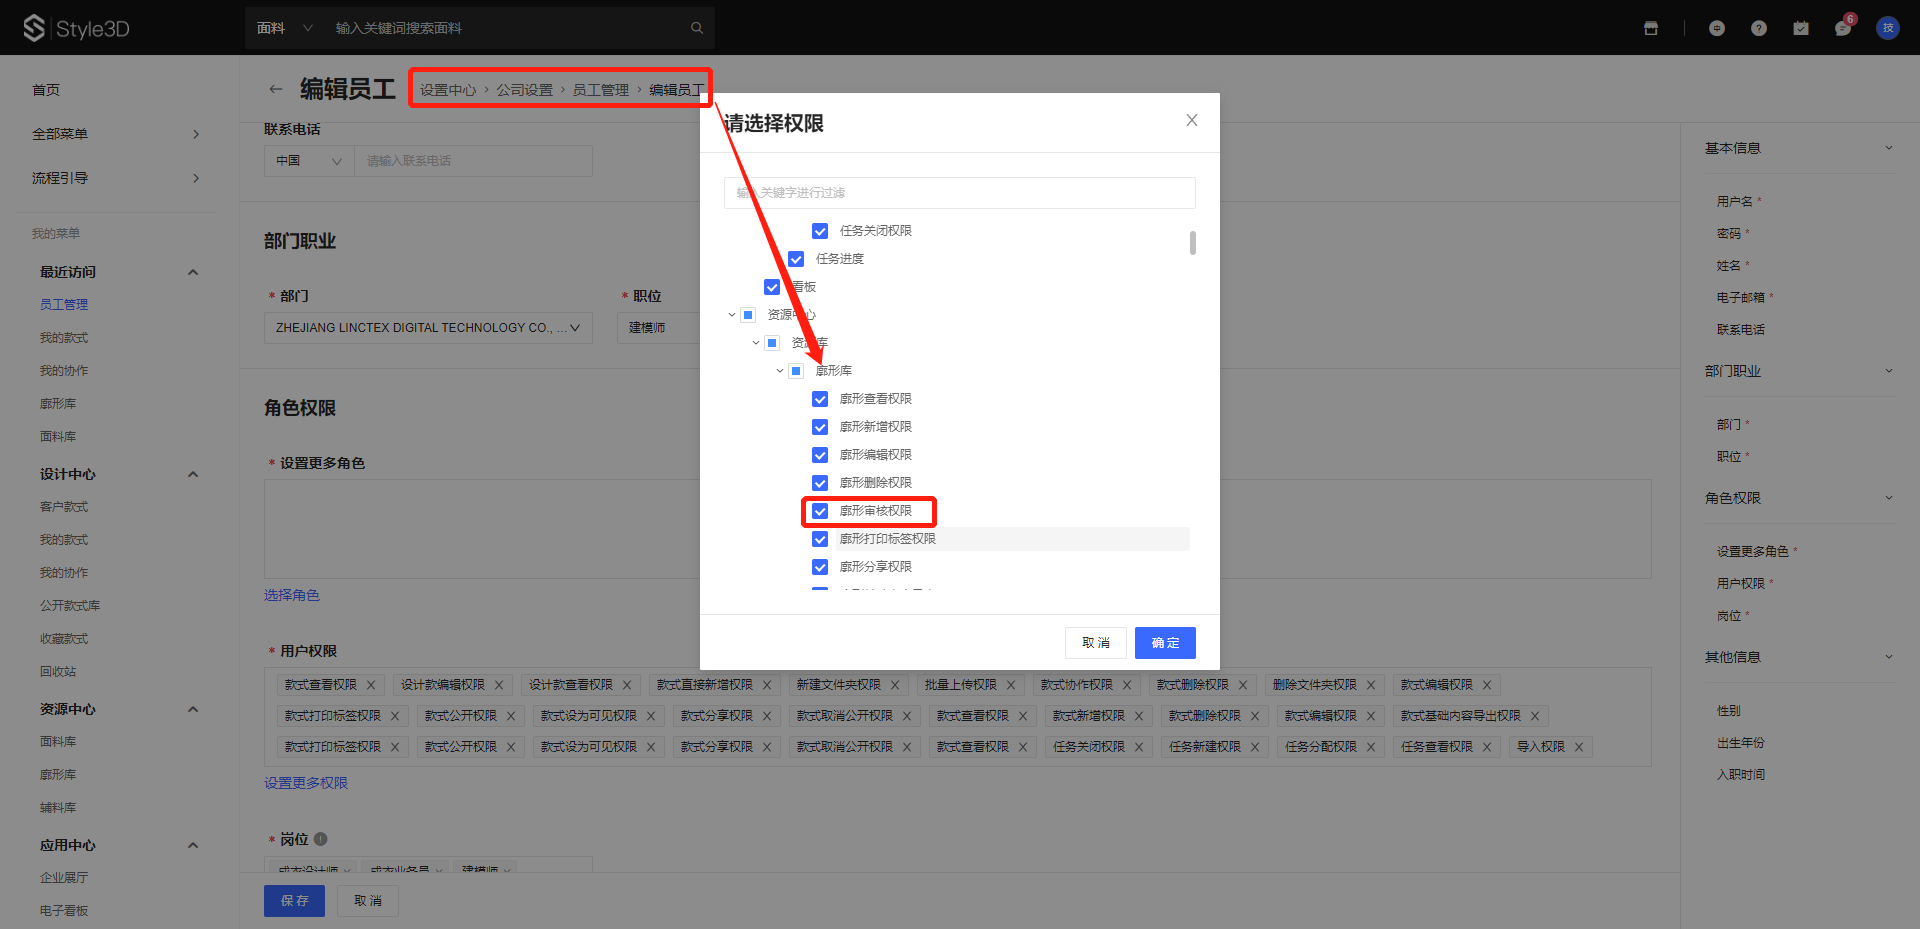This screenshot has height=929, width=1920.
Task: Switch language with the 中 icon
Action: coord(1717,28)
